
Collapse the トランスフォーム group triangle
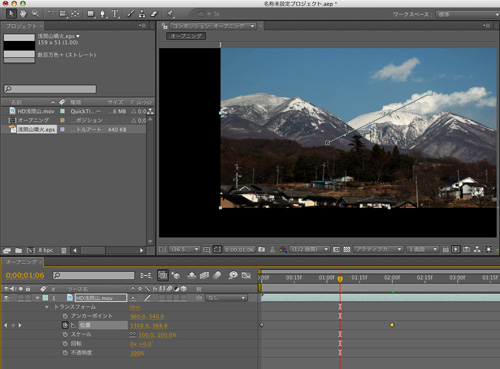click(47, 307)
